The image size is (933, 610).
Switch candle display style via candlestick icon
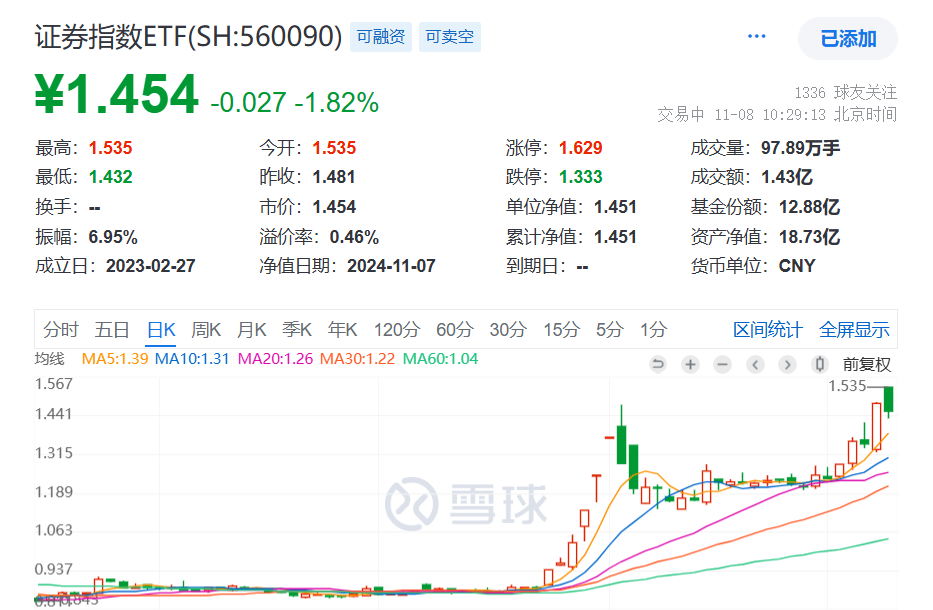tap(819, 365)
